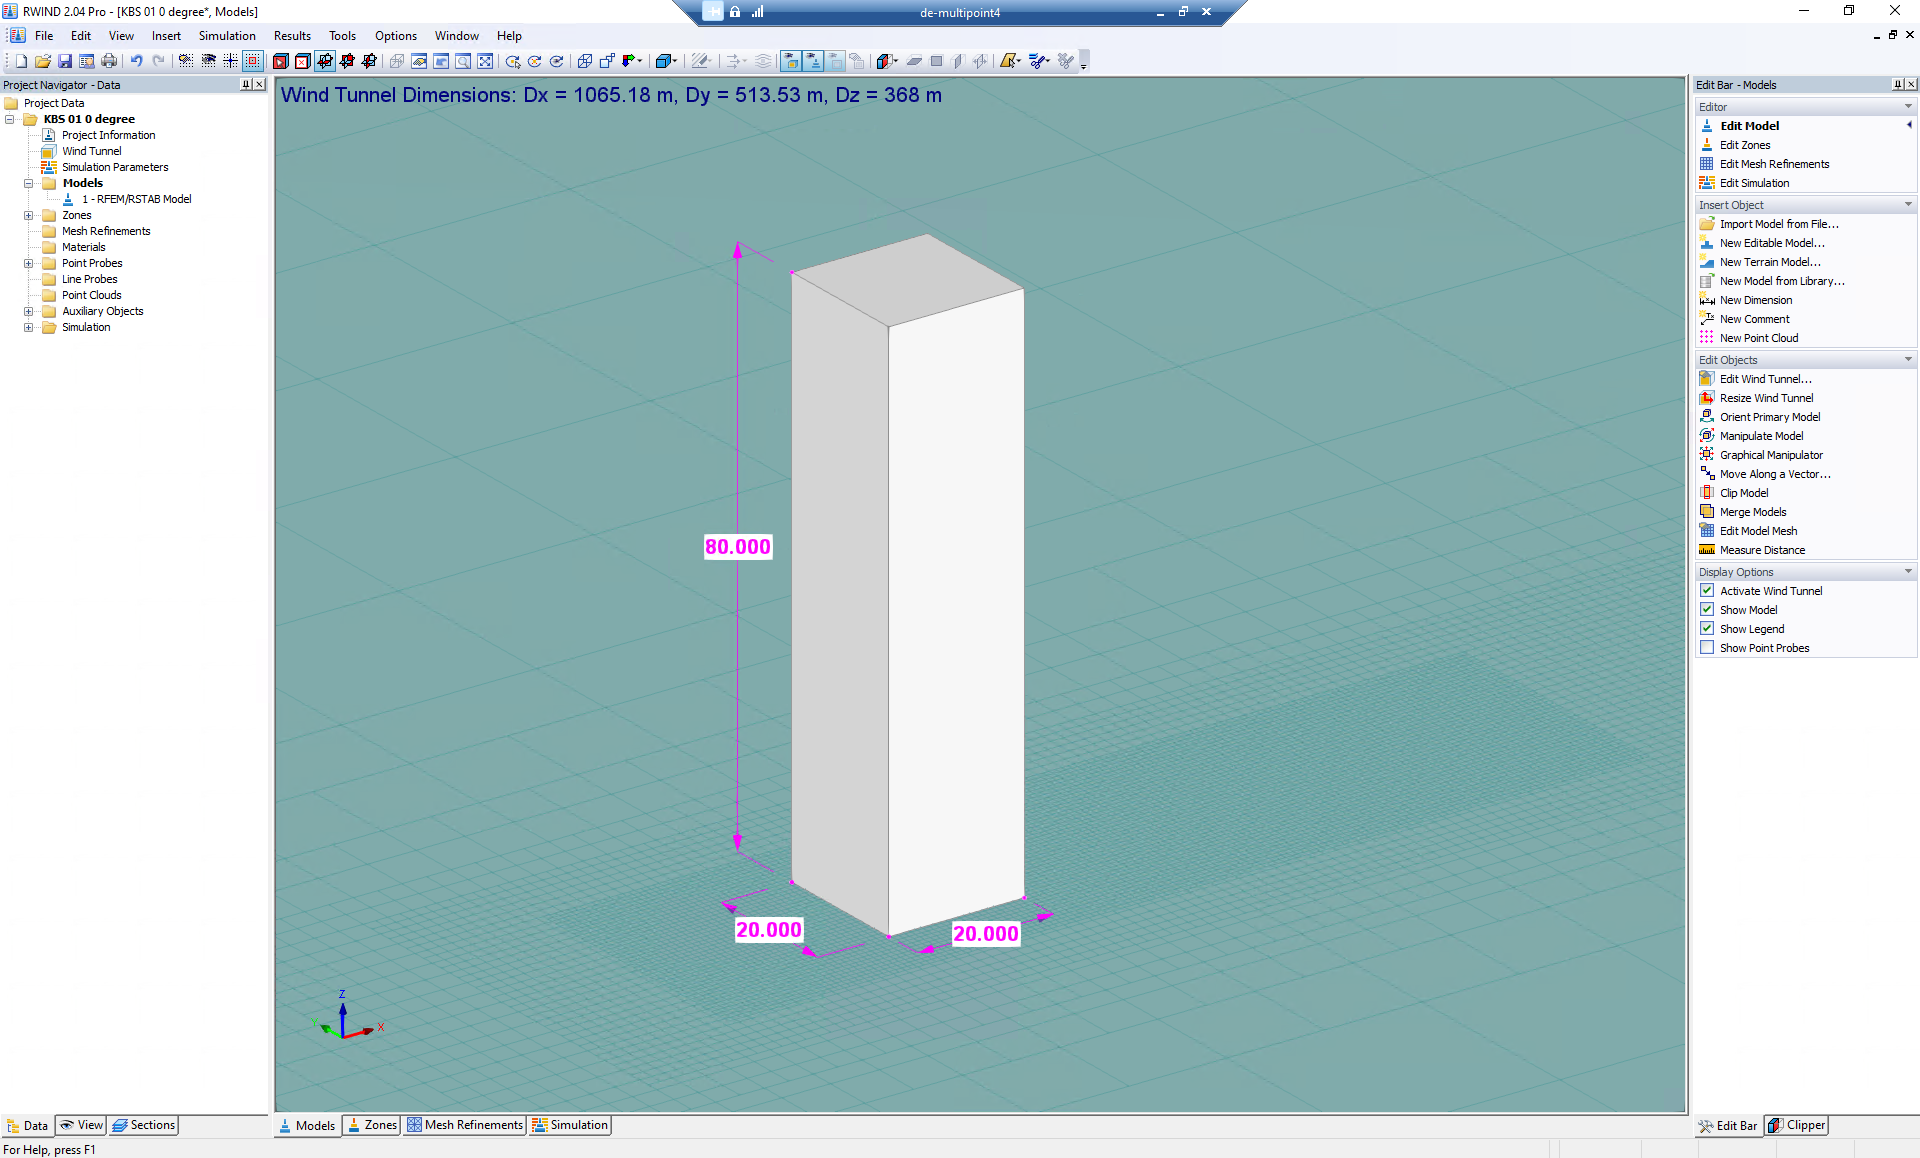Toggle the first highlighted model display button
This screenshot has height=1158, width=1920.
point(791,61)
